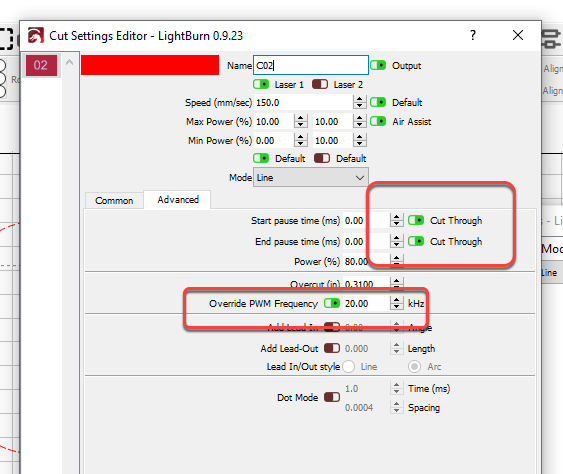
Task: Click the second Min Power field 10.00
Action: click(x=333, y=140)
